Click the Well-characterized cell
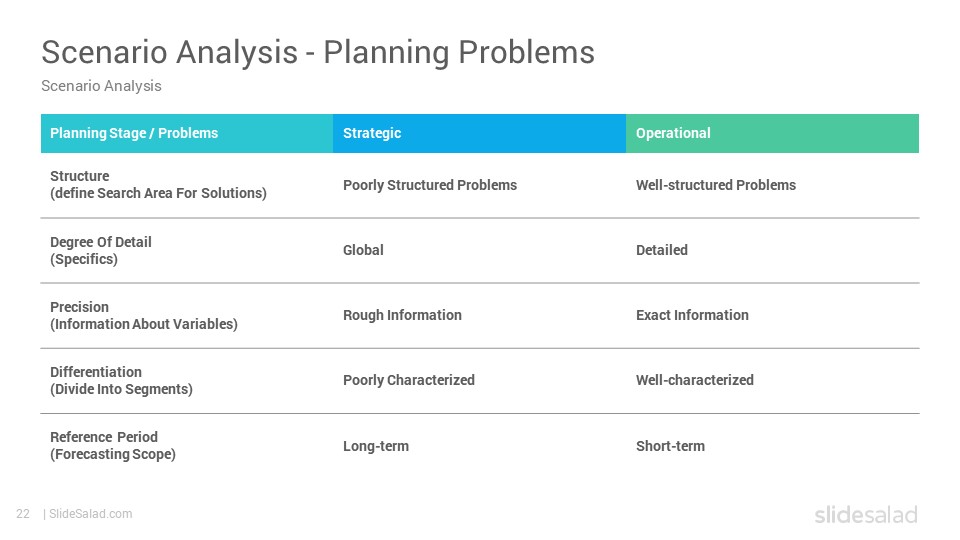Image resolution: width=960 pixels, height=540 pixels. click(694, 380)
